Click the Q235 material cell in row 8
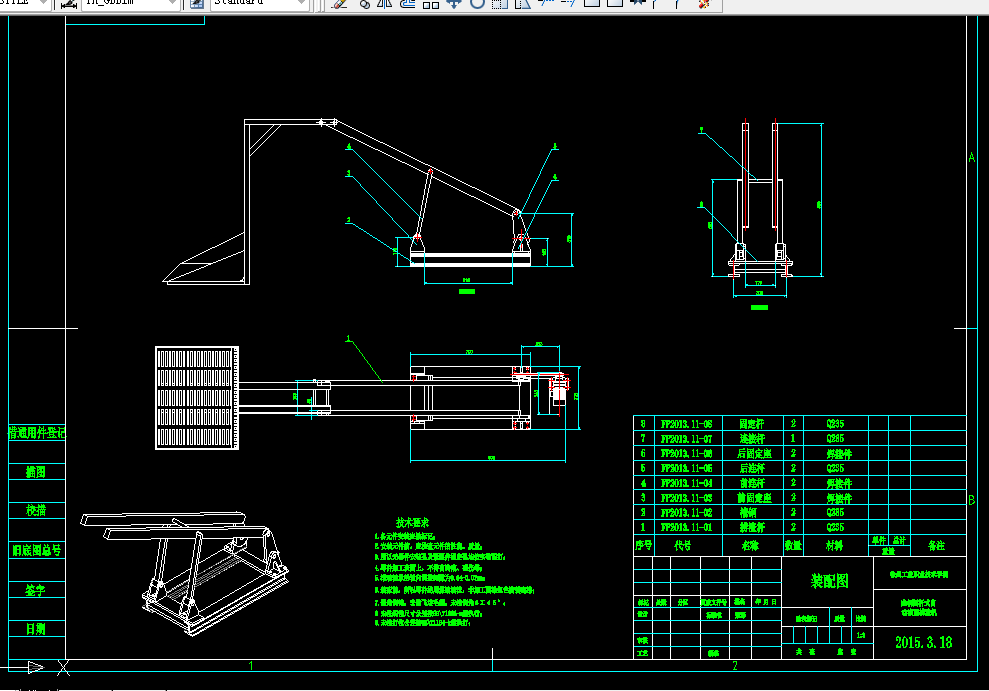This screenshot has width=989, height=691. click(x=835, y=424)
